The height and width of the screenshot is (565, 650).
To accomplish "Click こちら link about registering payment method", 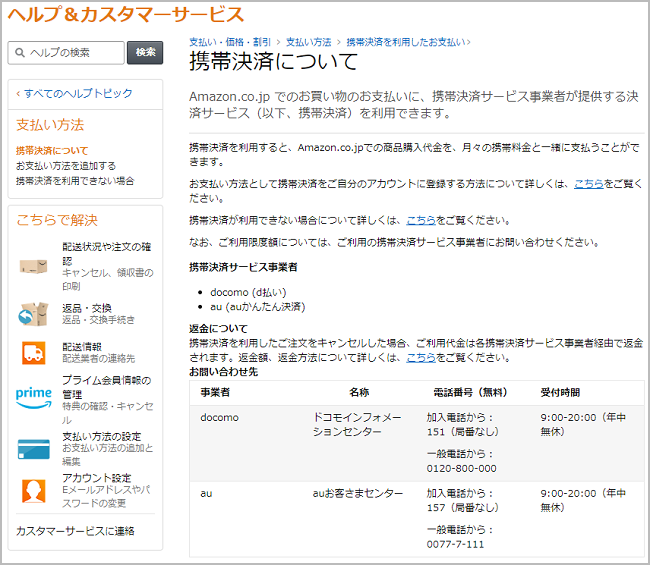I will tap(589, 184).
